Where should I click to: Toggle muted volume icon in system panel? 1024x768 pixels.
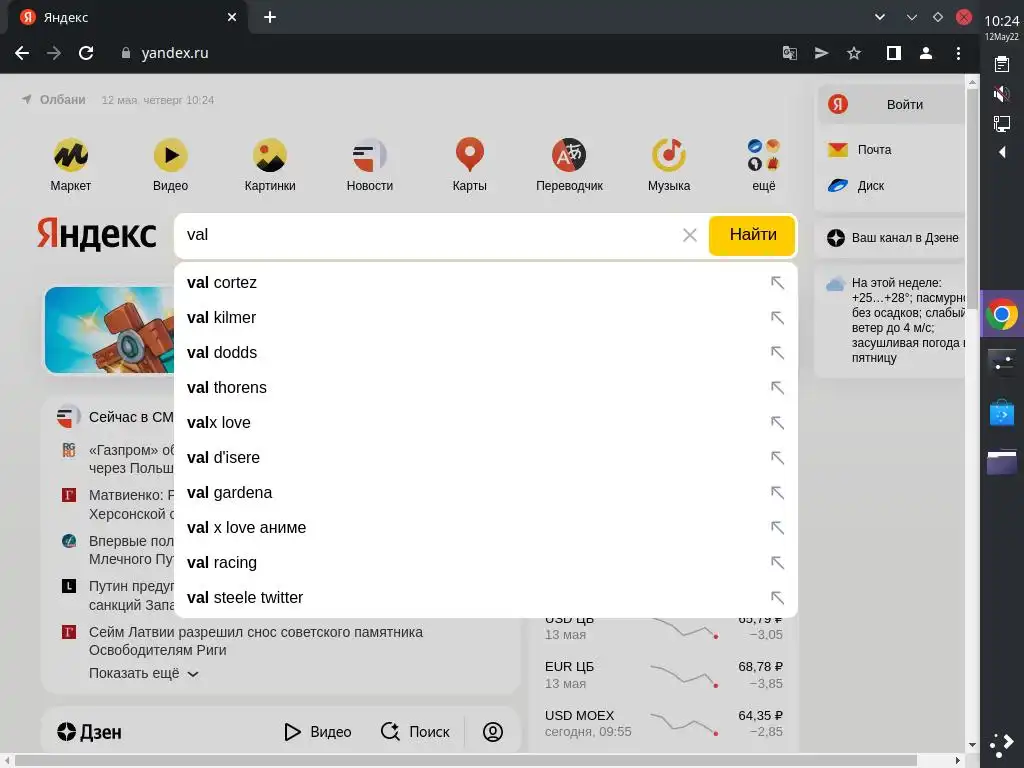point(1002,94)
